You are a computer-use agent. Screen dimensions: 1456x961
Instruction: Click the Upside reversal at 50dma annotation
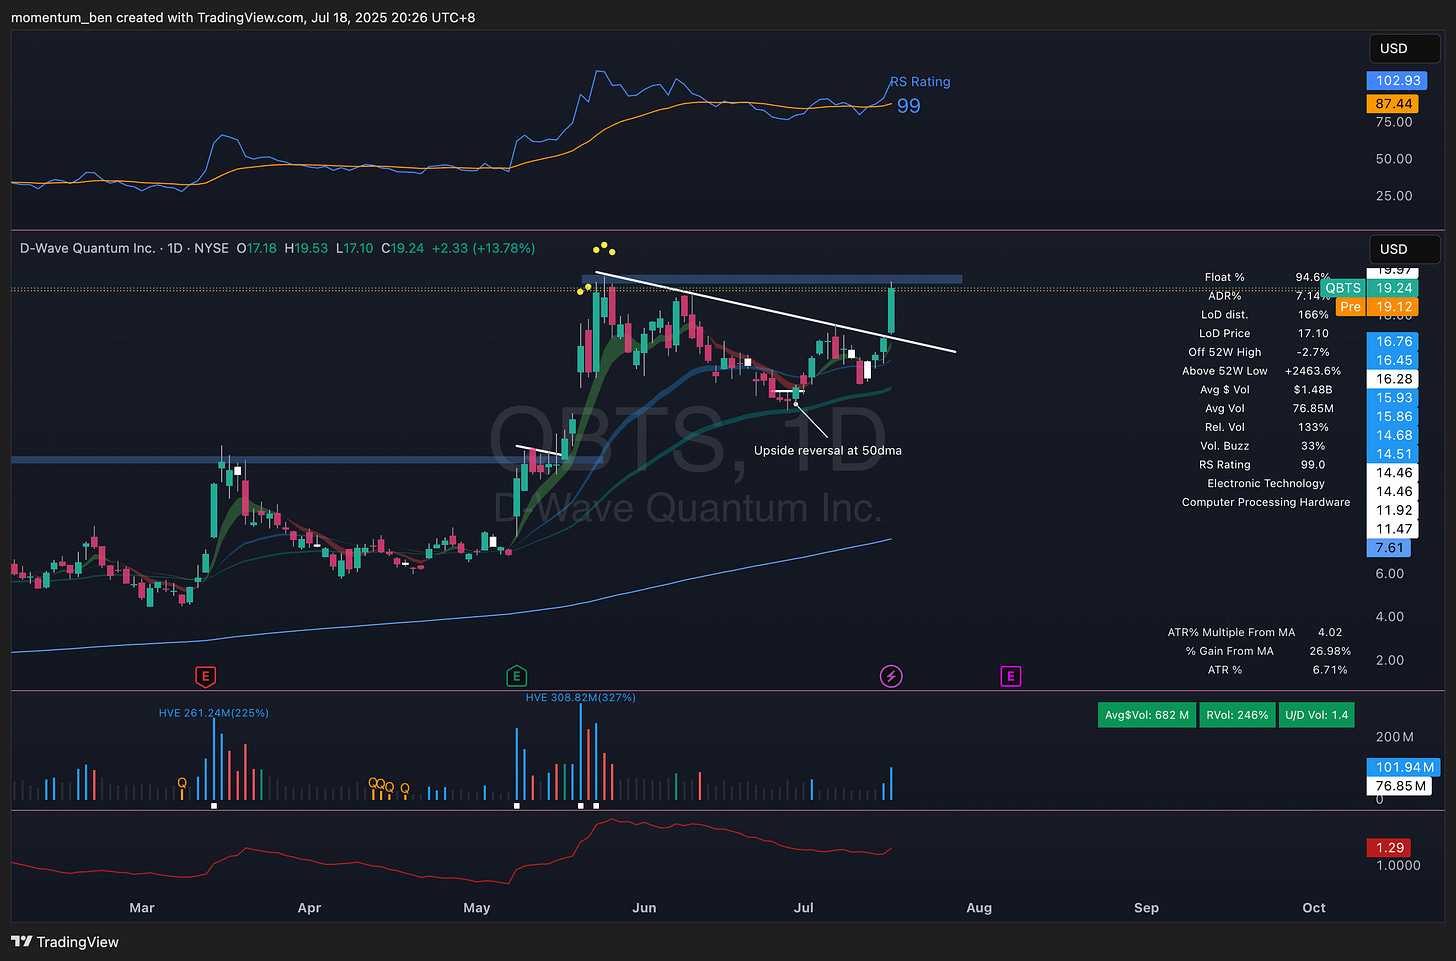coord(828,451)
